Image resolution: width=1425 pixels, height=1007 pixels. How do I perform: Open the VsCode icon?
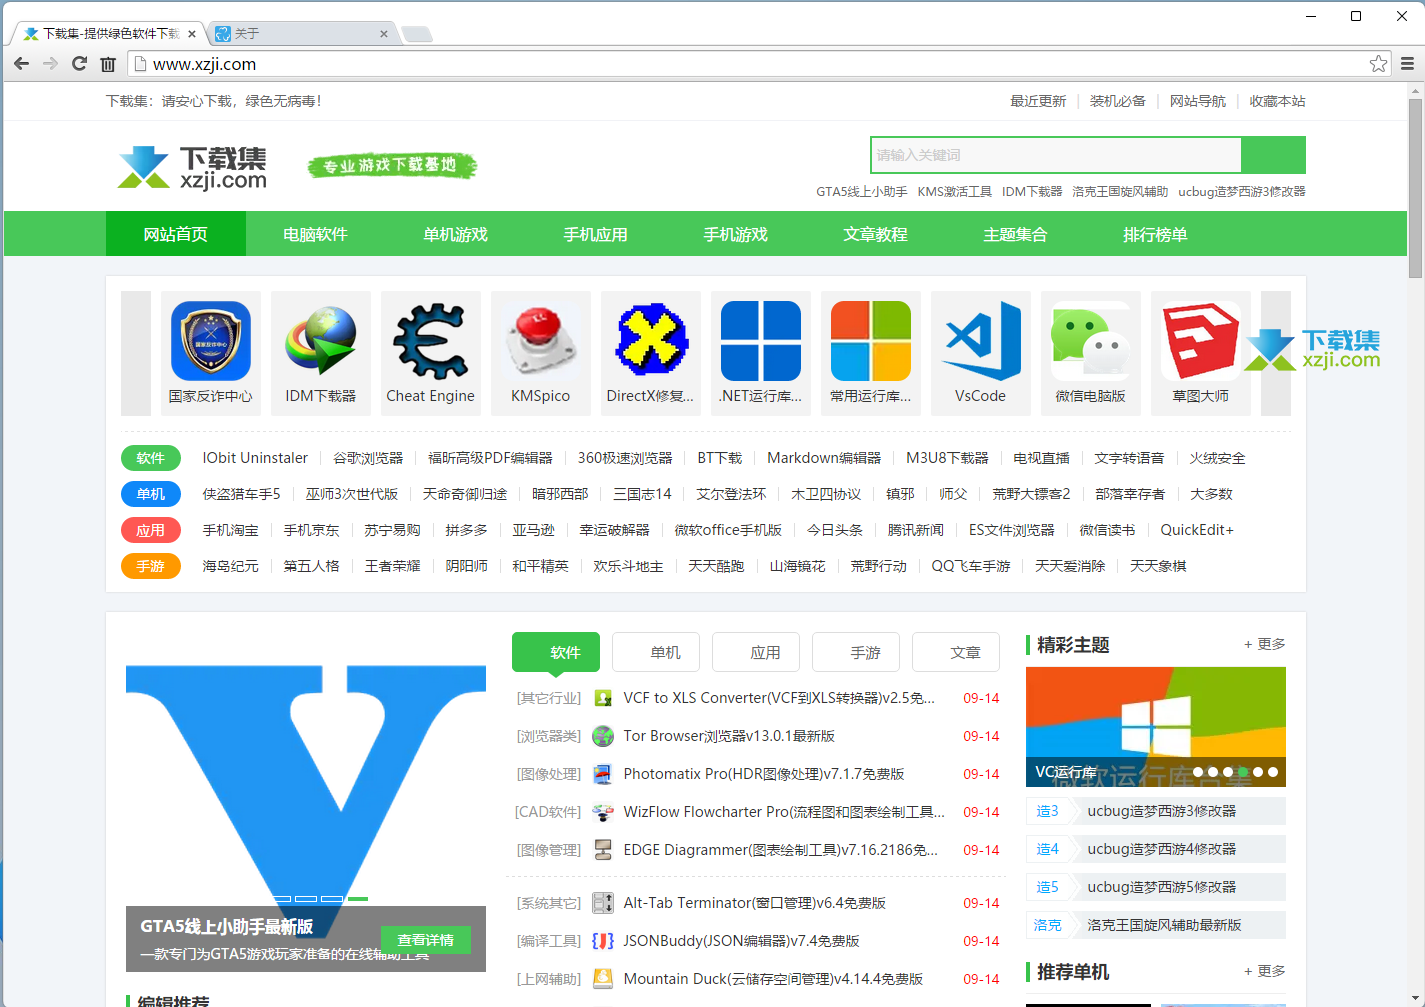point(980,341)
